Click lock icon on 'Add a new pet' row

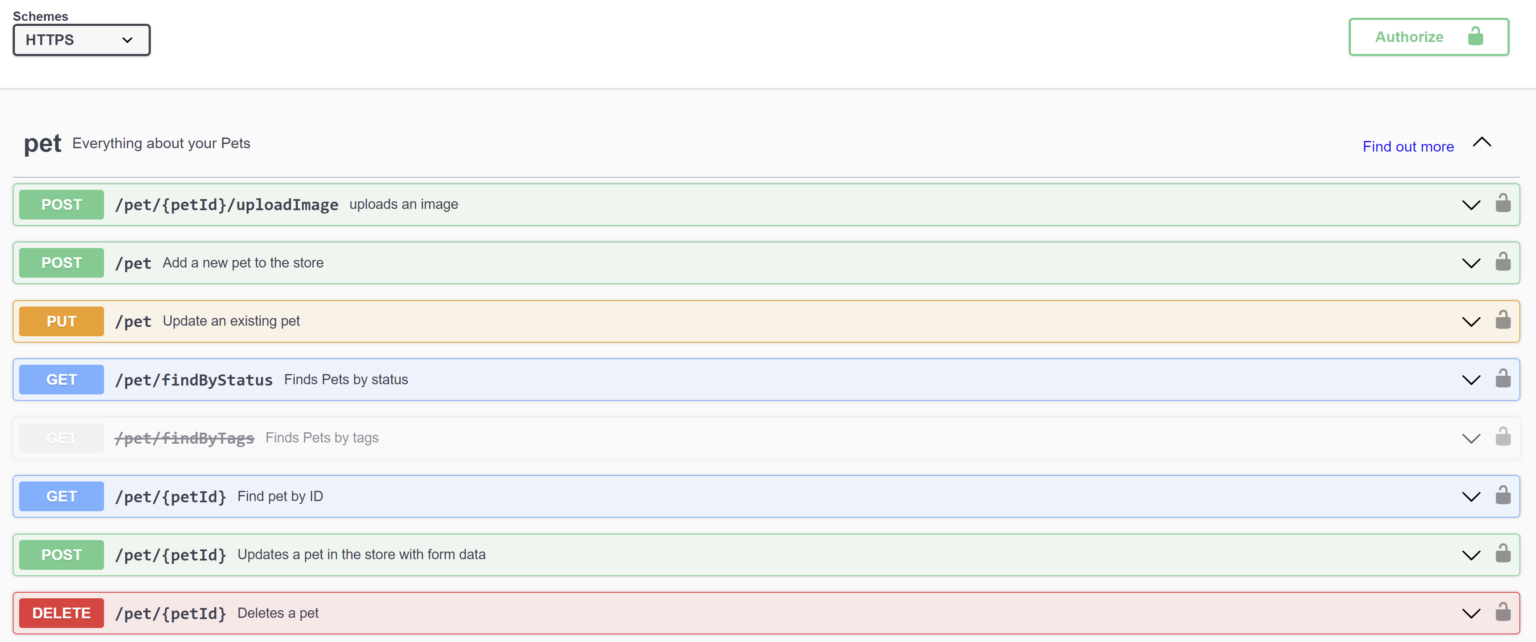1502,262
